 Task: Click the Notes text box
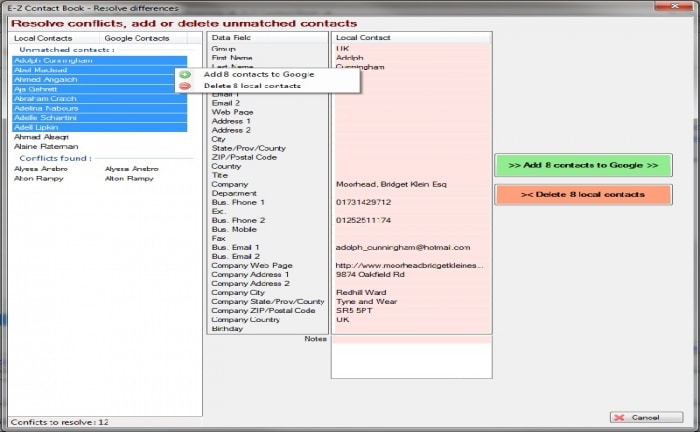pyautogui.click(x=412, y=357)
